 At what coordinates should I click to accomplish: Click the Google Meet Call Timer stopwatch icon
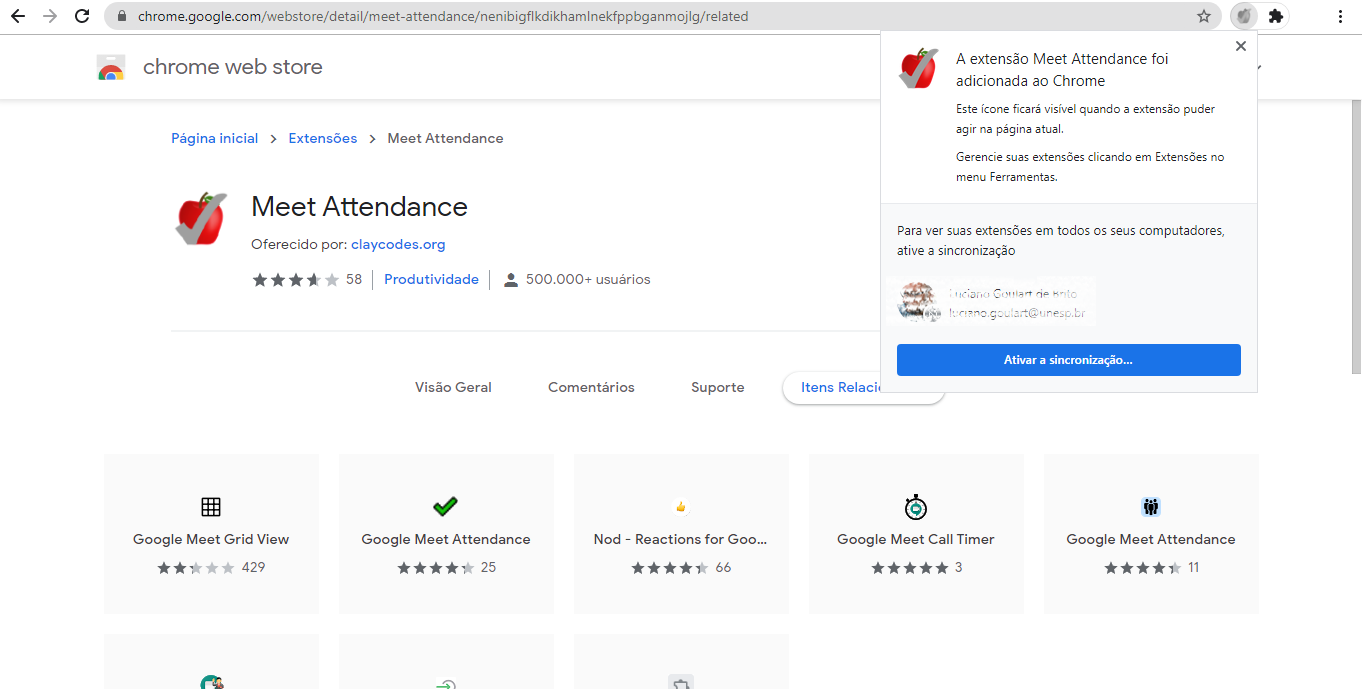916,507
